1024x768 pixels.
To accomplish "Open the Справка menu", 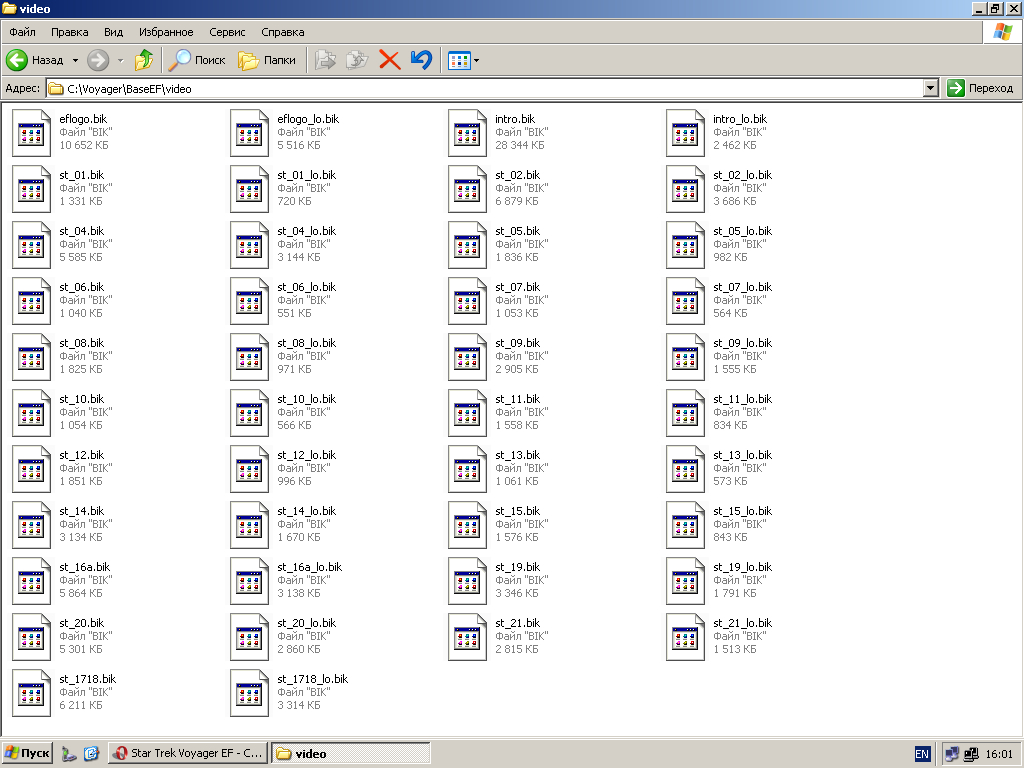I will pyautogui.click(x=283, y=32).
